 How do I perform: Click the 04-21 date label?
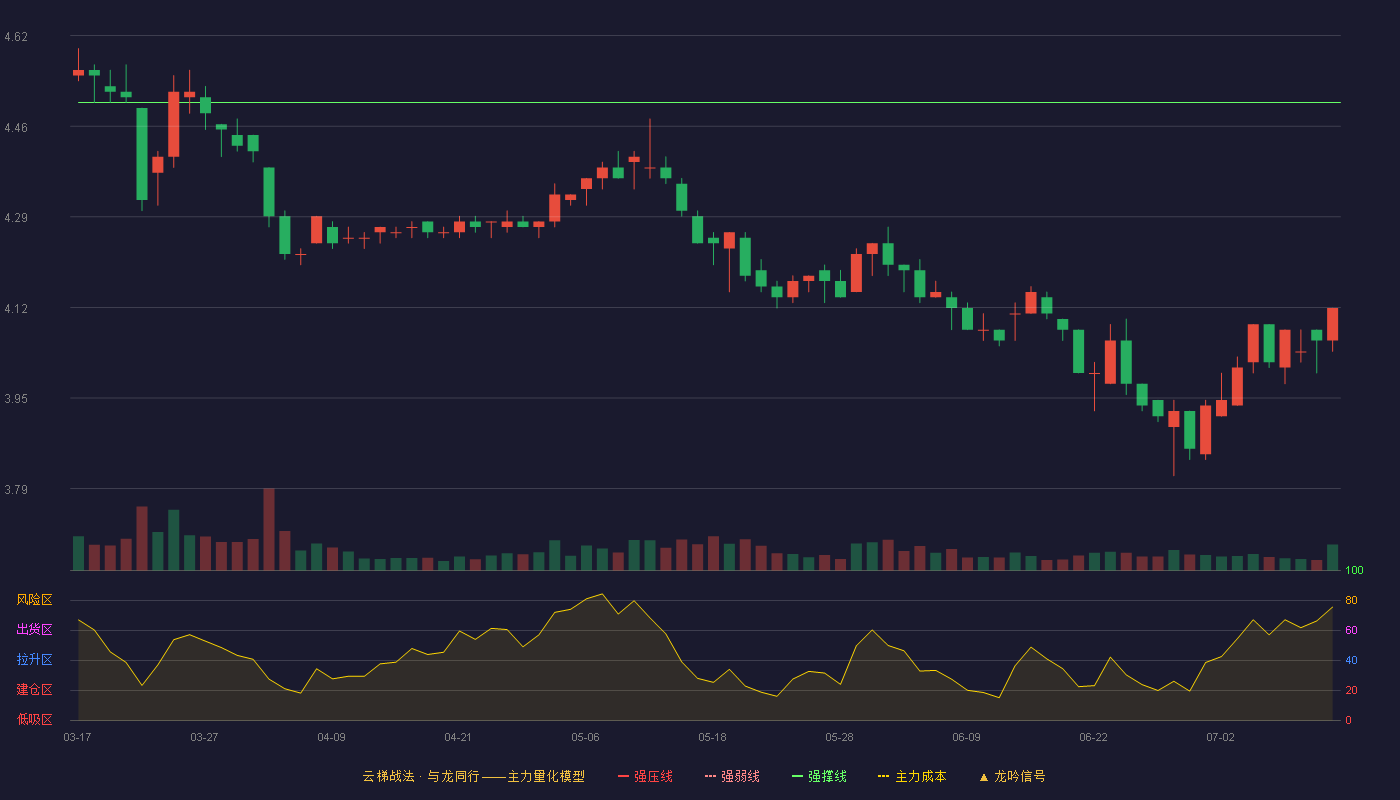tap(458, 737)
